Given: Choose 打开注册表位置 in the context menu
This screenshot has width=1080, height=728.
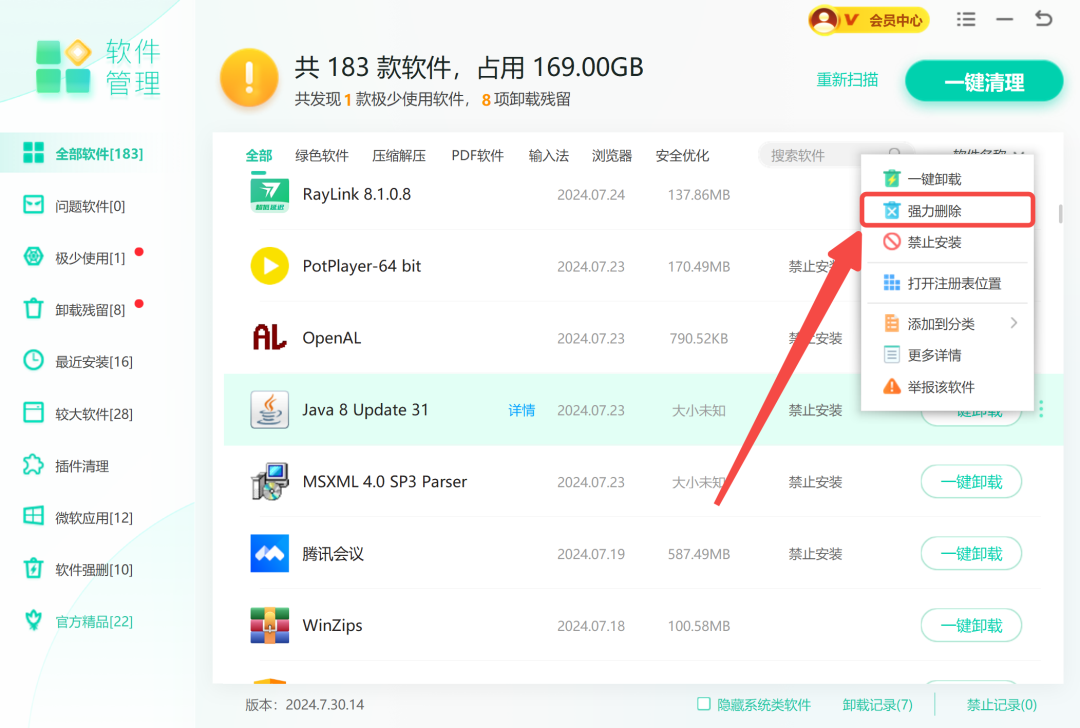Looking at the screenshot, I should [x=947, y=283].
